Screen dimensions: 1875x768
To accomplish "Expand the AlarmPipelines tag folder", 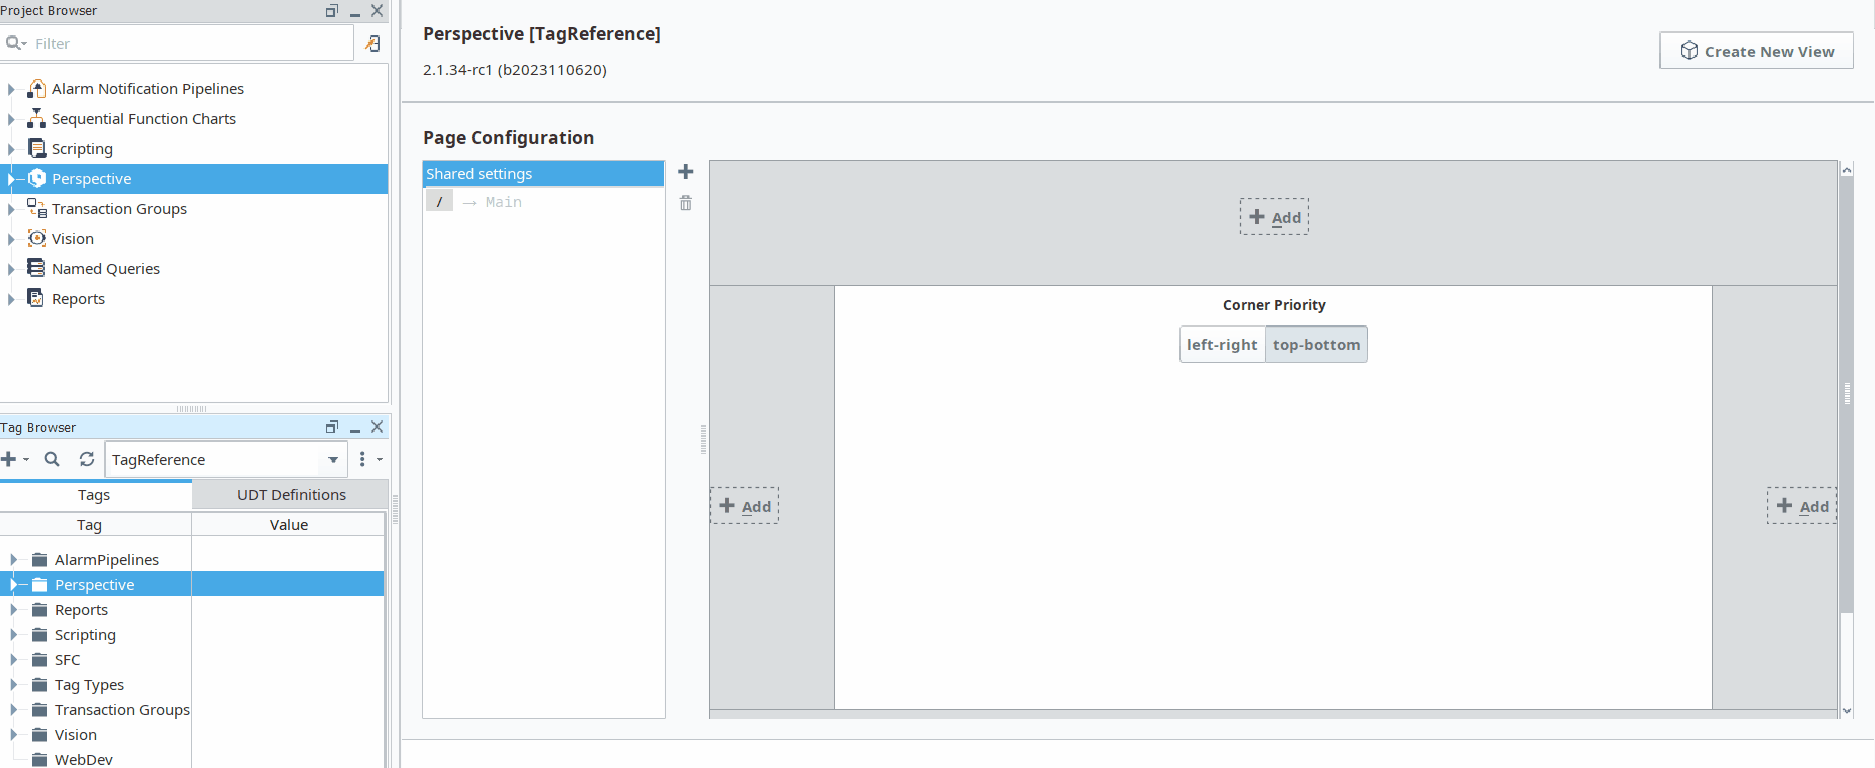I will pos(13,560).
